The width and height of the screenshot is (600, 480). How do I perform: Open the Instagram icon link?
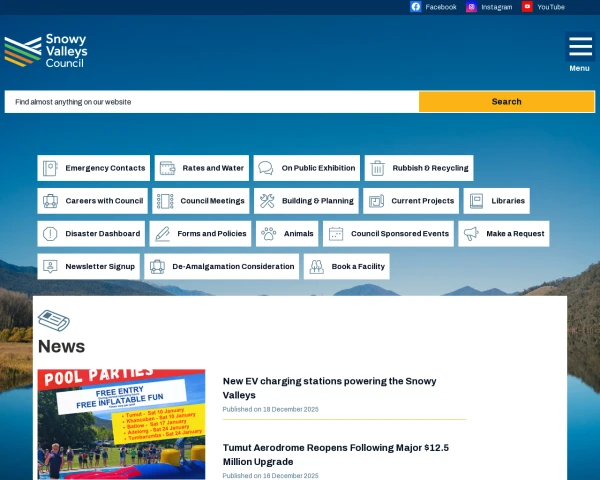[471, 7]
